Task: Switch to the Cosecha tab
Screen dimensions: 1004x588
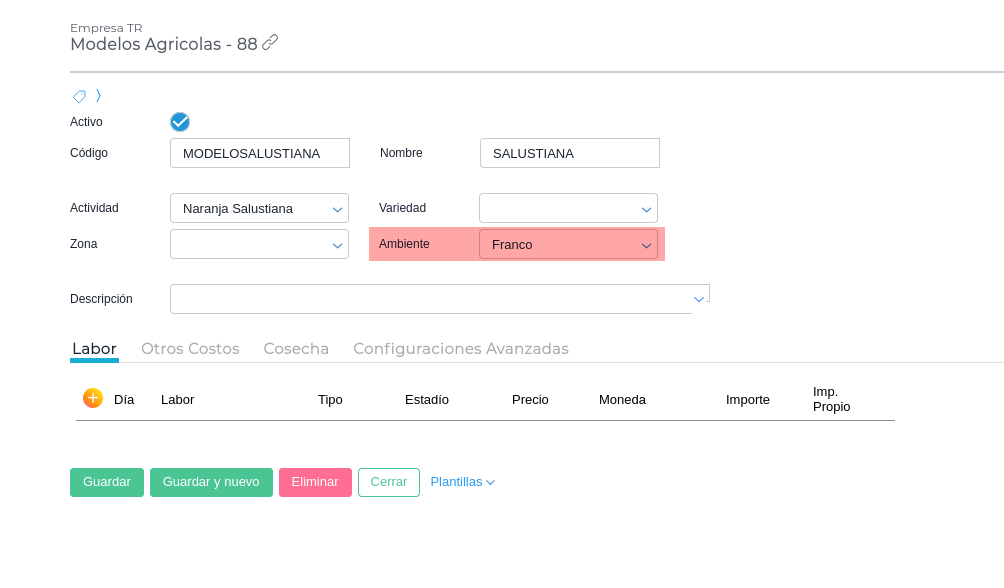Action: click(296, 349)
